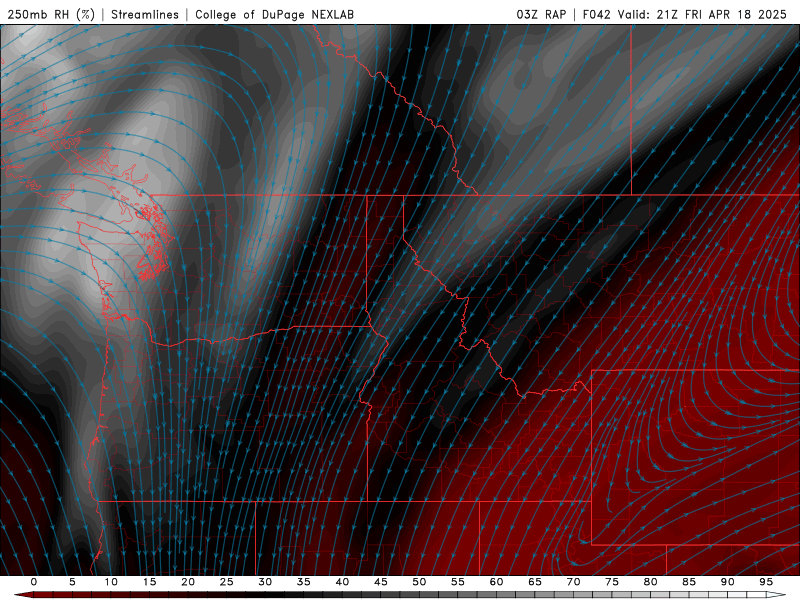Click colorbar tick label '95'
This screenshot has height=600, width=800.
(x=766, y=582)
